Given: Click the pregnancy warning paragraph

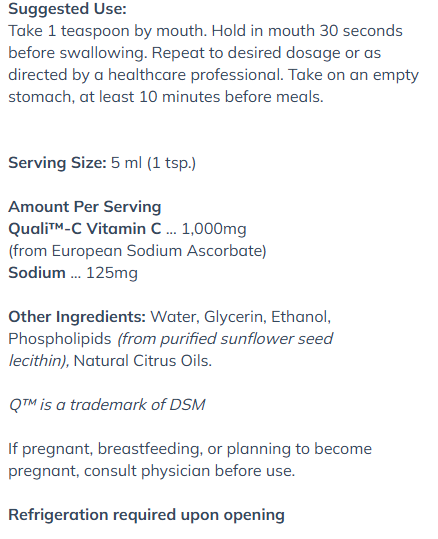Looking at the screenshot, I should tap(190, 460).
